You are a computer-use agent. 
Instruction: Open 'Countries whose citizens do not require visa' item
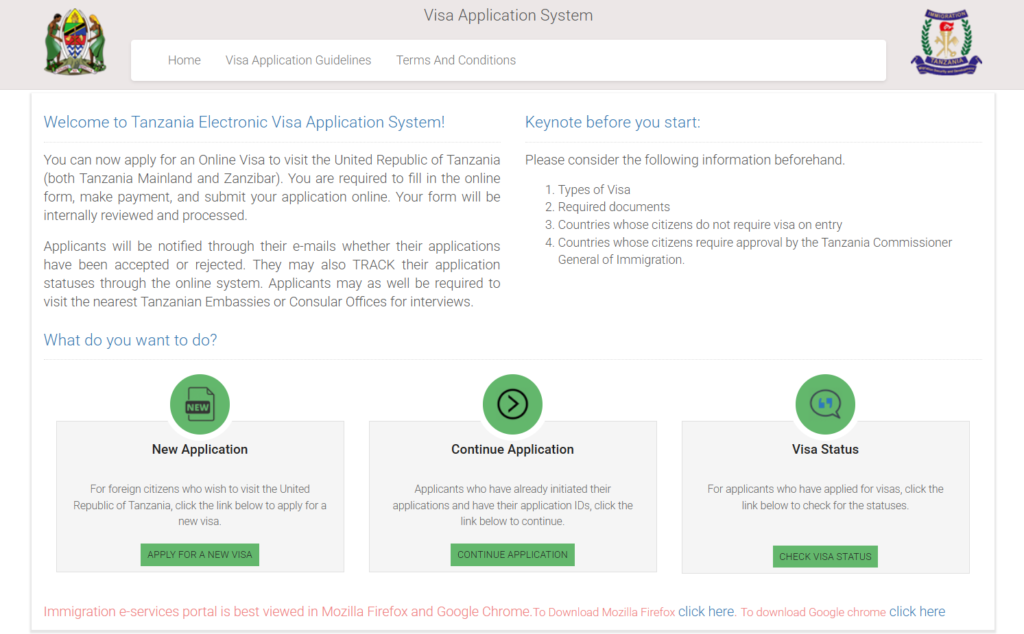(x=700, y=225)
